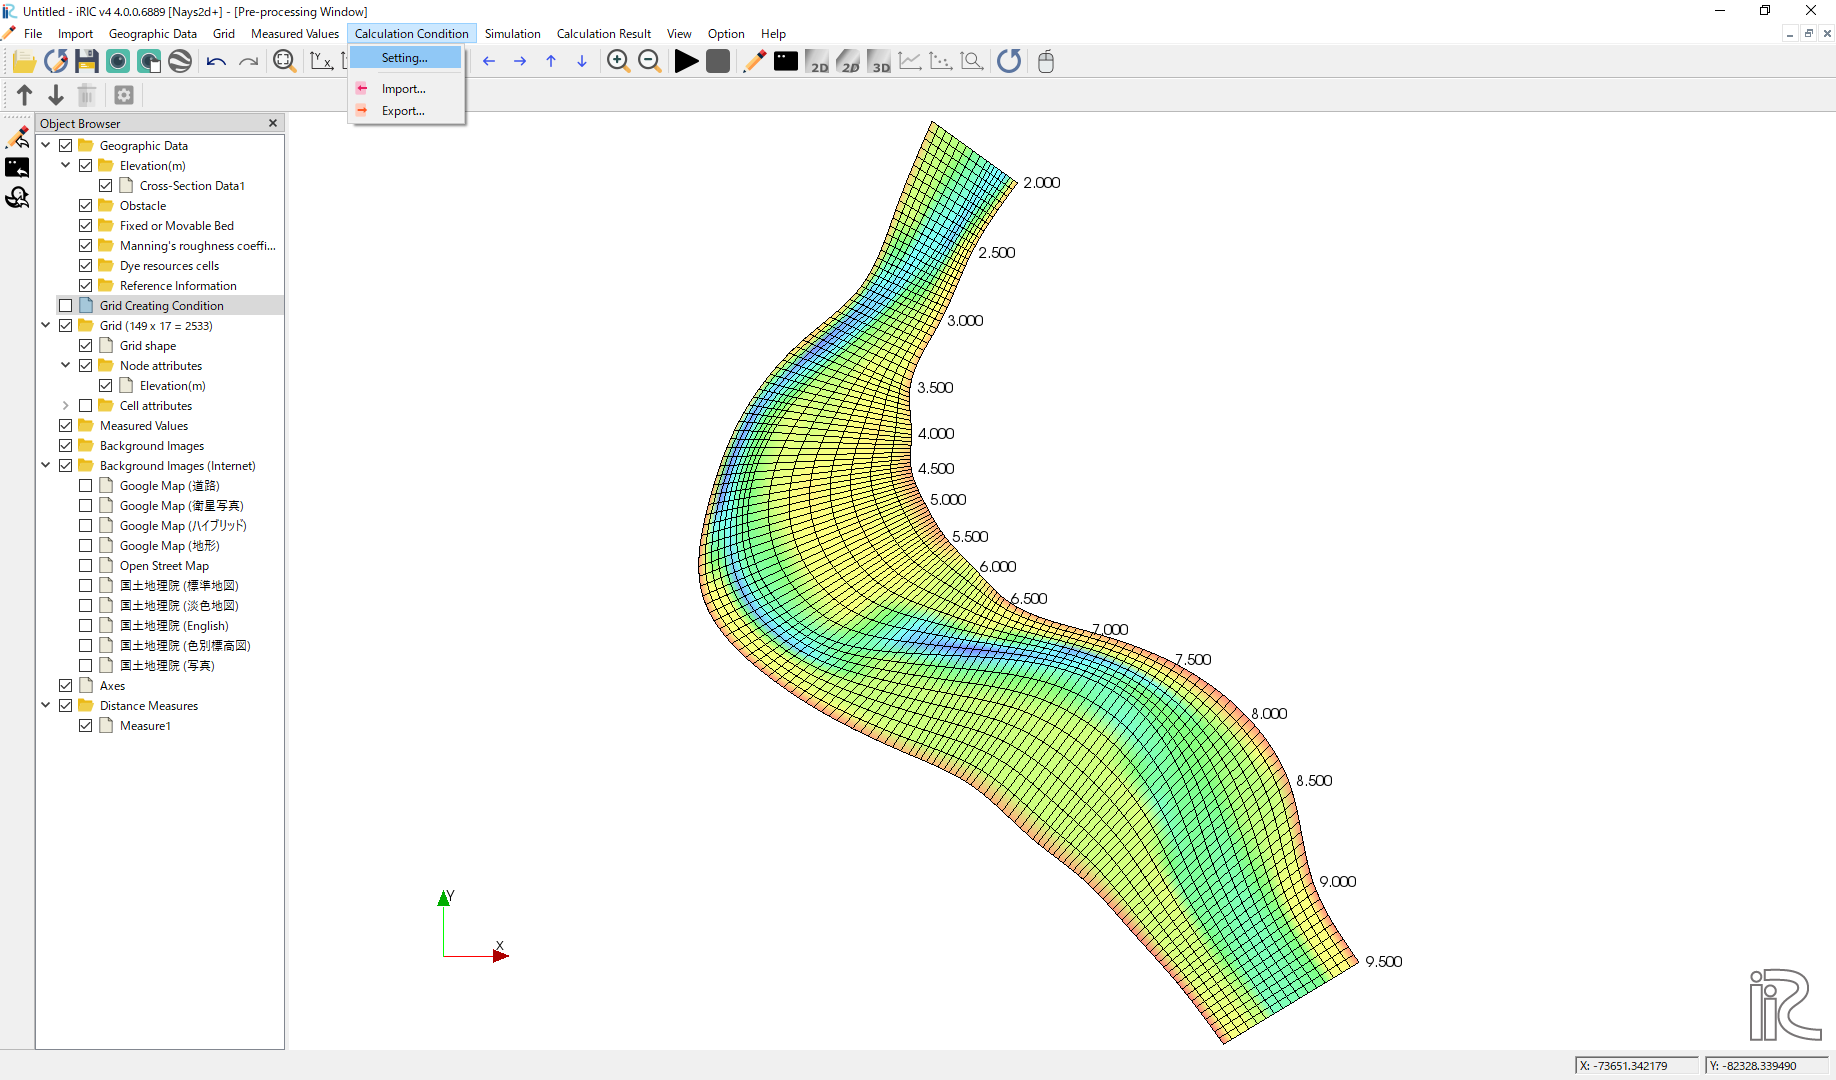Open the Measured Values menu
This screenshot has height=1080, width=1836.
pyautogui.click(x=295, y=34)
